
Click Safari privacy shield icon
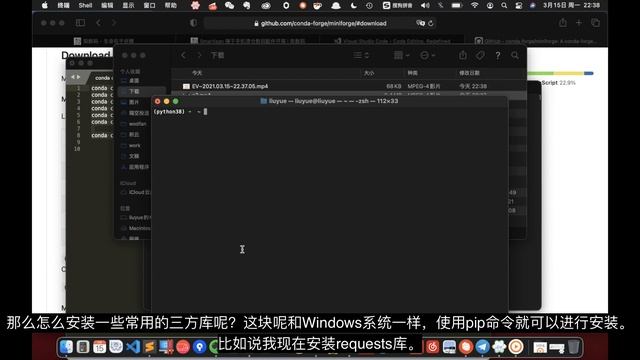pos(193,23)
